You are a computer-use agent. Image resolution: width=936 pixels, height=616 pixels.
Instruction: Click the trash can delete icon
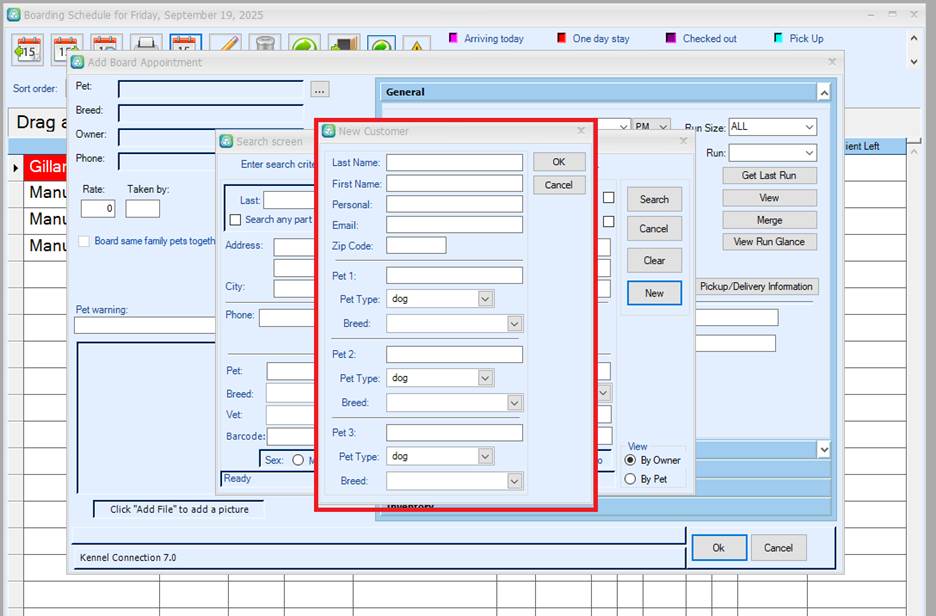pyautogui.click(x=264, y=47)
